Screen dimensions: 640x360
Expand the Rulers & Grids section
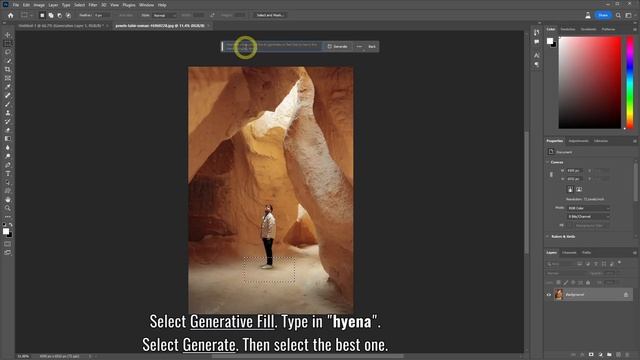point(548,236)
